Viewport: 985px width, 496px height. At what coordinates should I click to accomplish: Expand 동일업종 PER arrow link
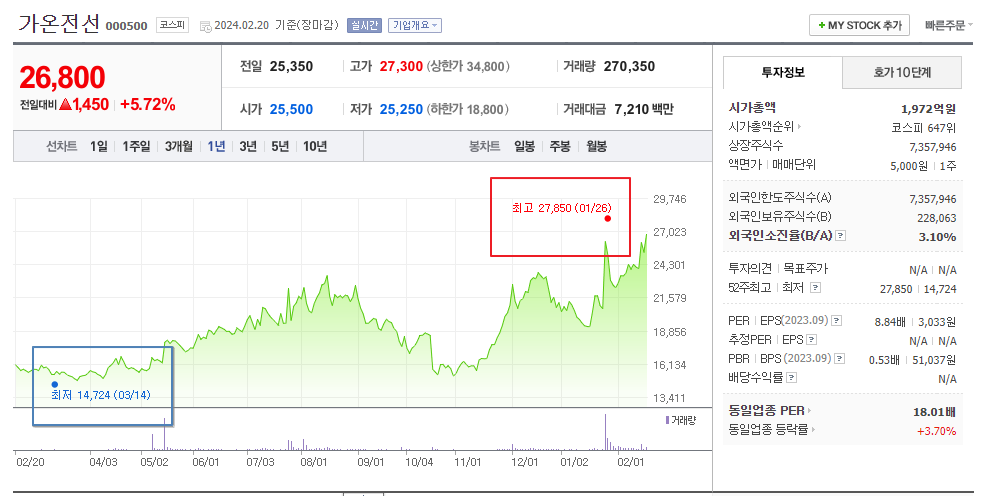pyautogui.click(x=809, y=411)
